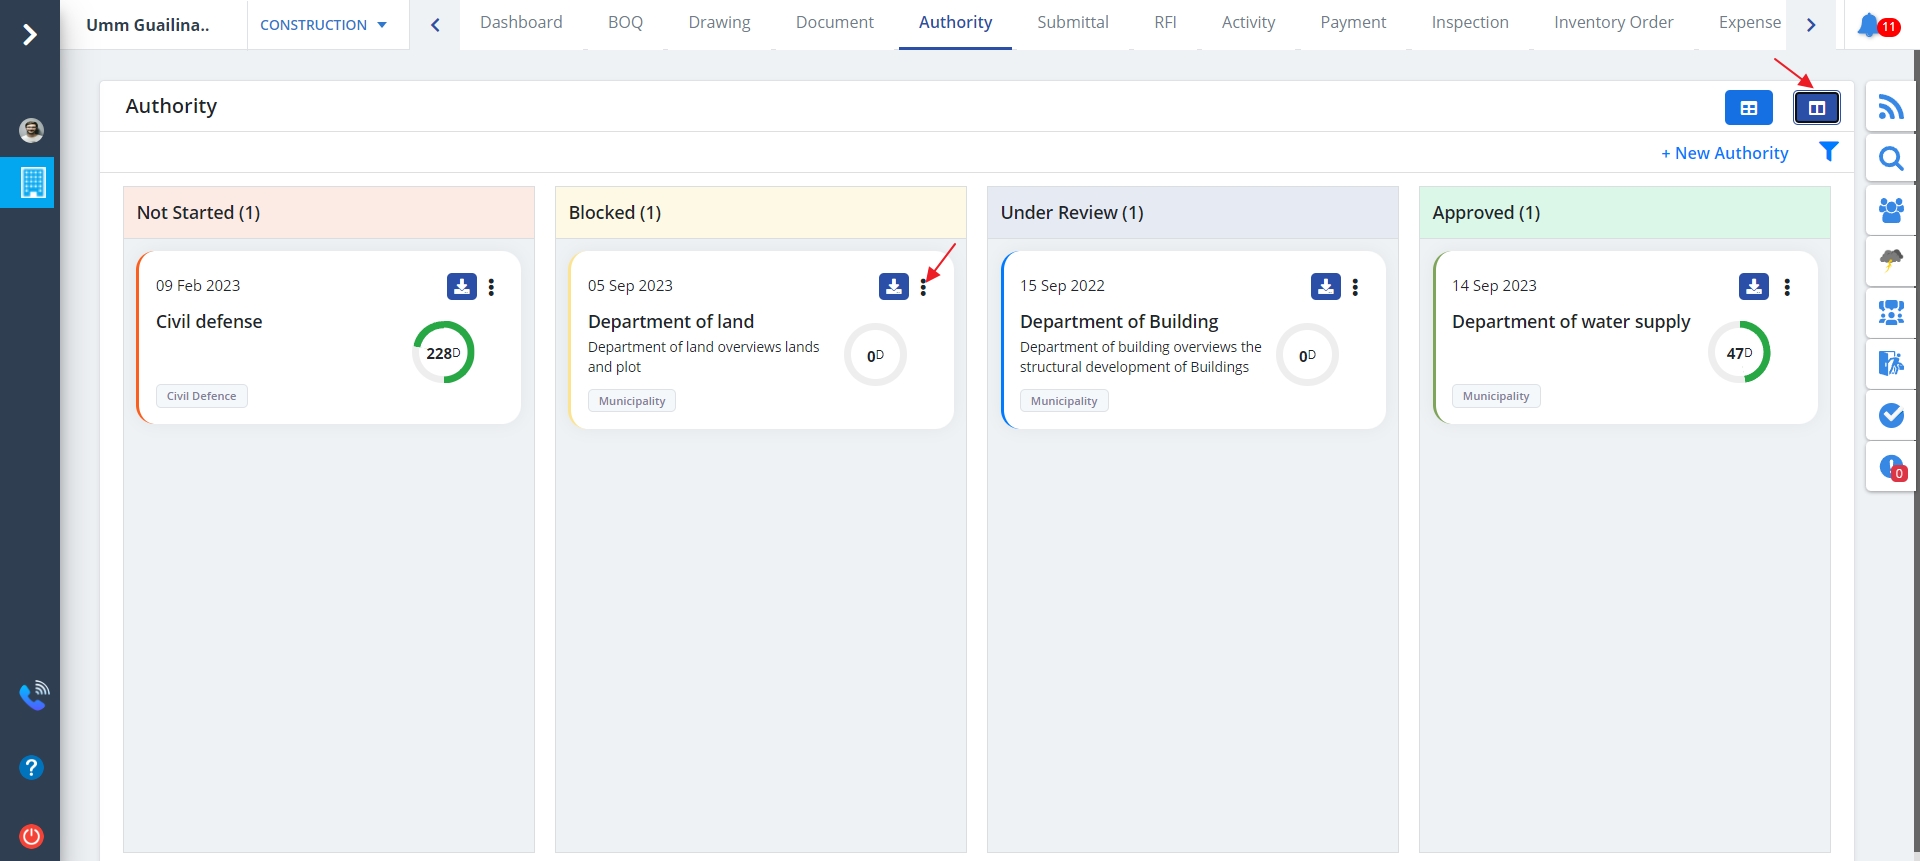Go to the Inspection tab
This screenshot has width=1920, height=861.
click(x=1469, y=23)
